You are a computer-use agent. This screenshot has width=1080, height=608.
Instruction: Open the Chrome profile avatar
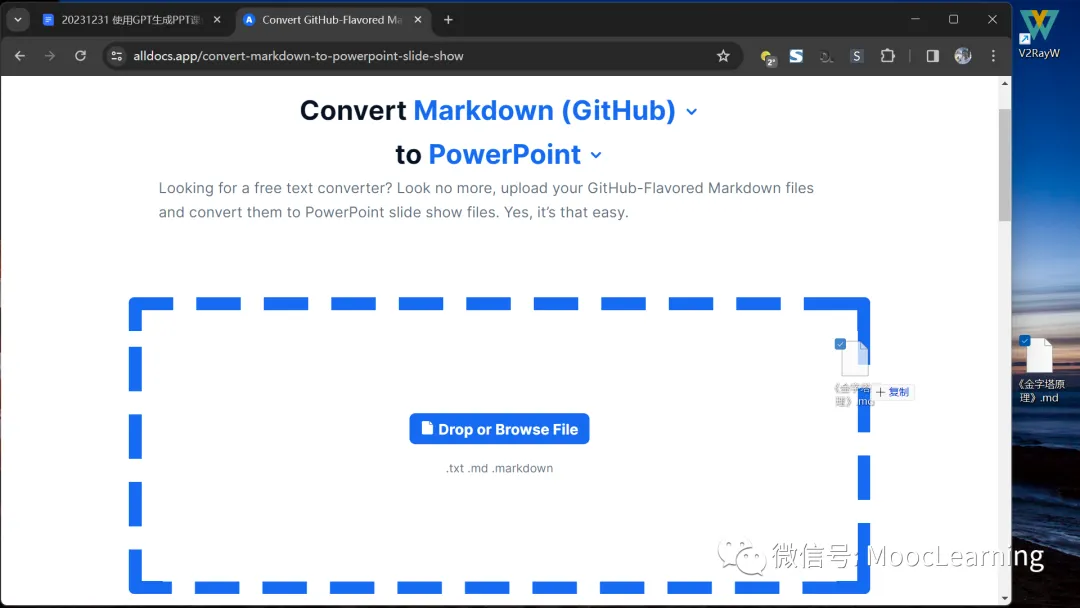click(963, 56)
